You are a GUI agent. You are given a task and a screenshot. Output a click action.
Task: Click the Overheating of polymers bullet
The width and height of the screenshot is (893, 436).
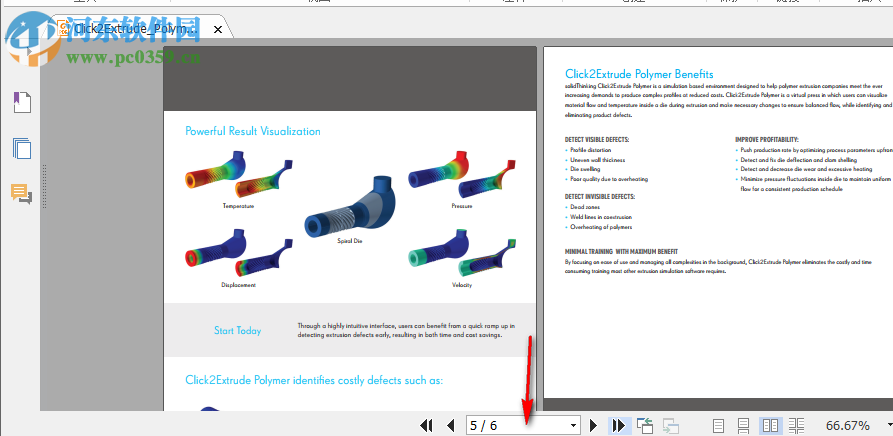(x=601, y=227)
